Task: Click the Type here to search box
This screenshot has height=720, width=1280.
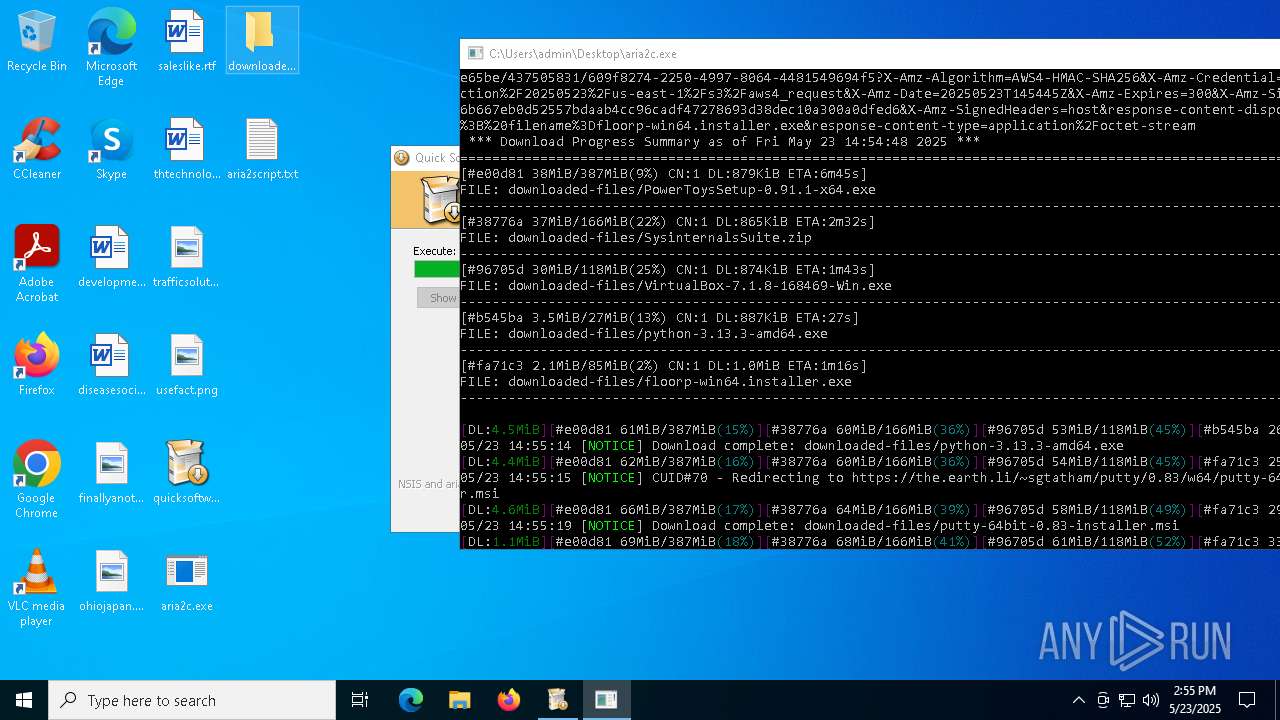Action: [x=192, y=700]
